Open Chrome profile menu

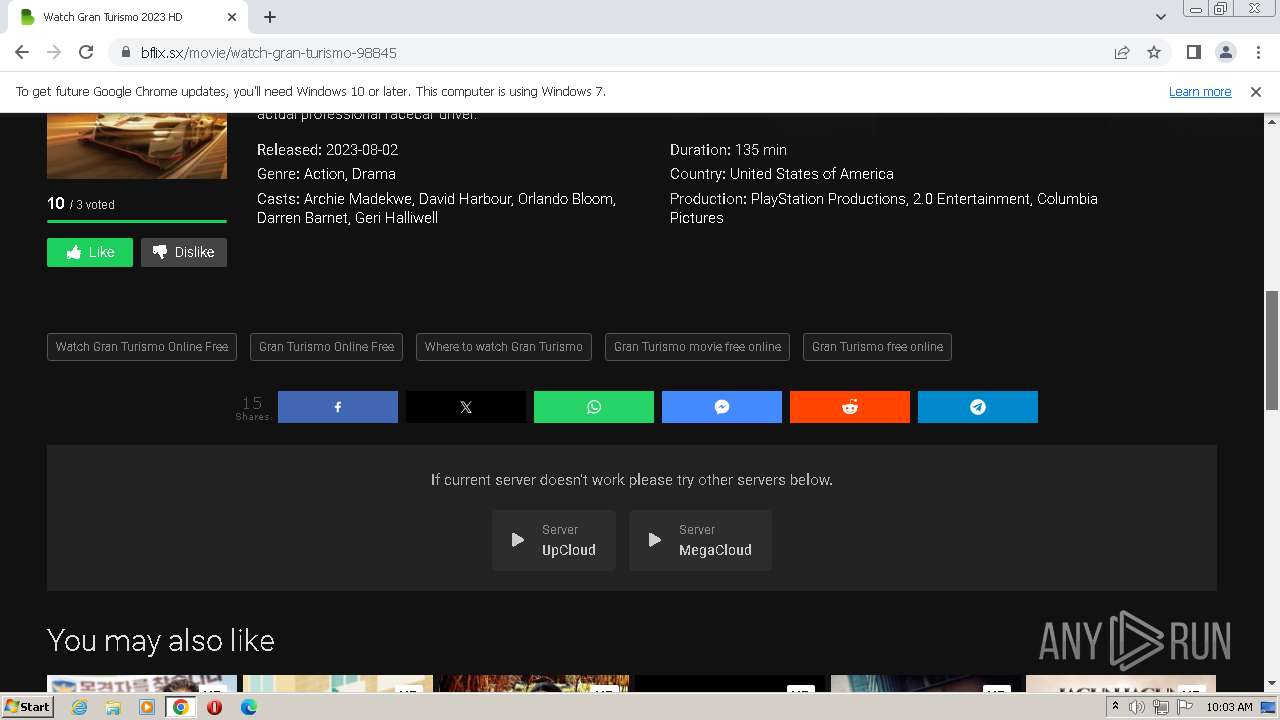1225,52
